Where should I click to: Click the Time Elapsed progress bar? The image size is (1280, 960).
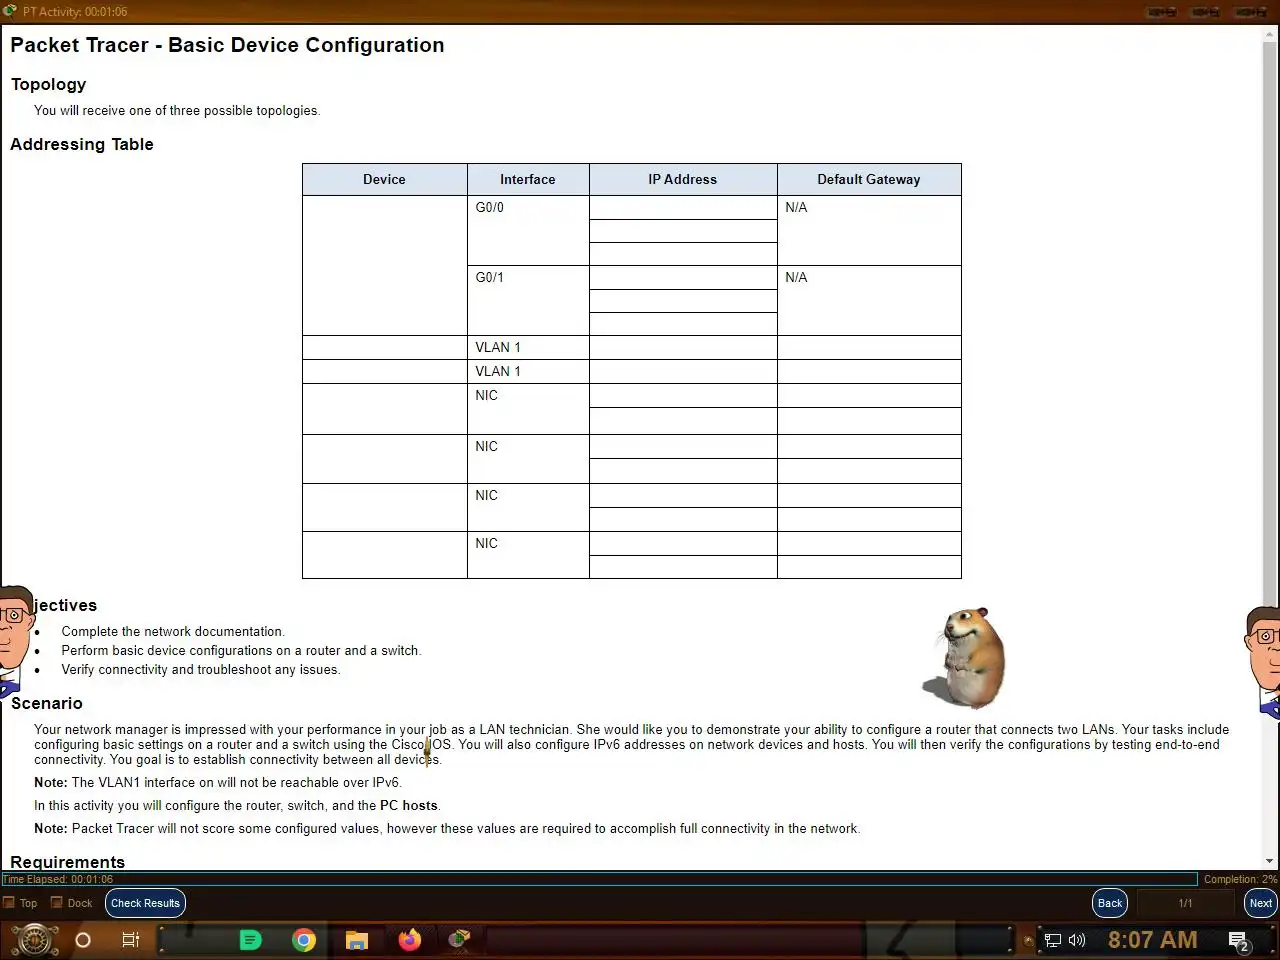pos(599,879)
